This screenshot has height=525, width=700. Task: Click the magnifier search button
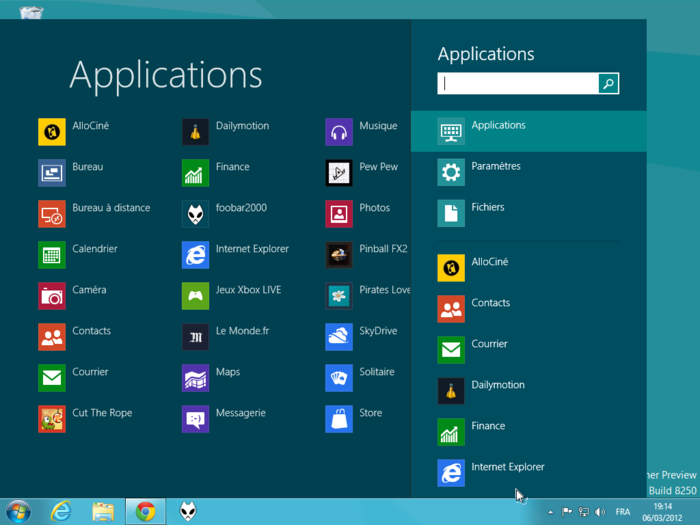[608, 84]
